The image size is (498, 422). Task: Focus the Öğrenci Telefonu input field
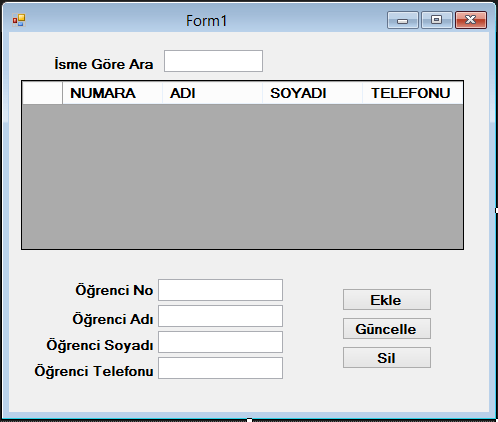(x=220, y=368)
